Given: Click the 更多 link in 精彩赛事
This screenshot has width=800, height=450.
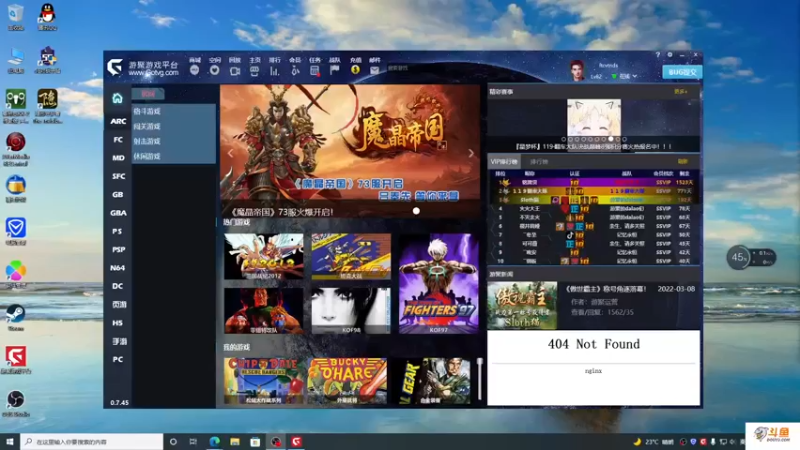Looking at the screenshot, I should (681, 92).
